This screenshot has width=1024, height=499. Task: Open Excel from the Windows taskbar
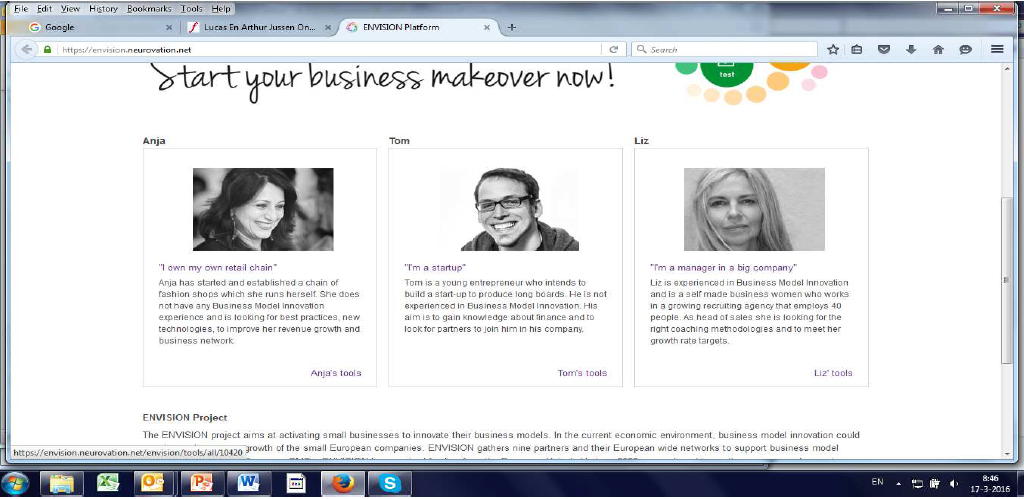pos(108,484)
